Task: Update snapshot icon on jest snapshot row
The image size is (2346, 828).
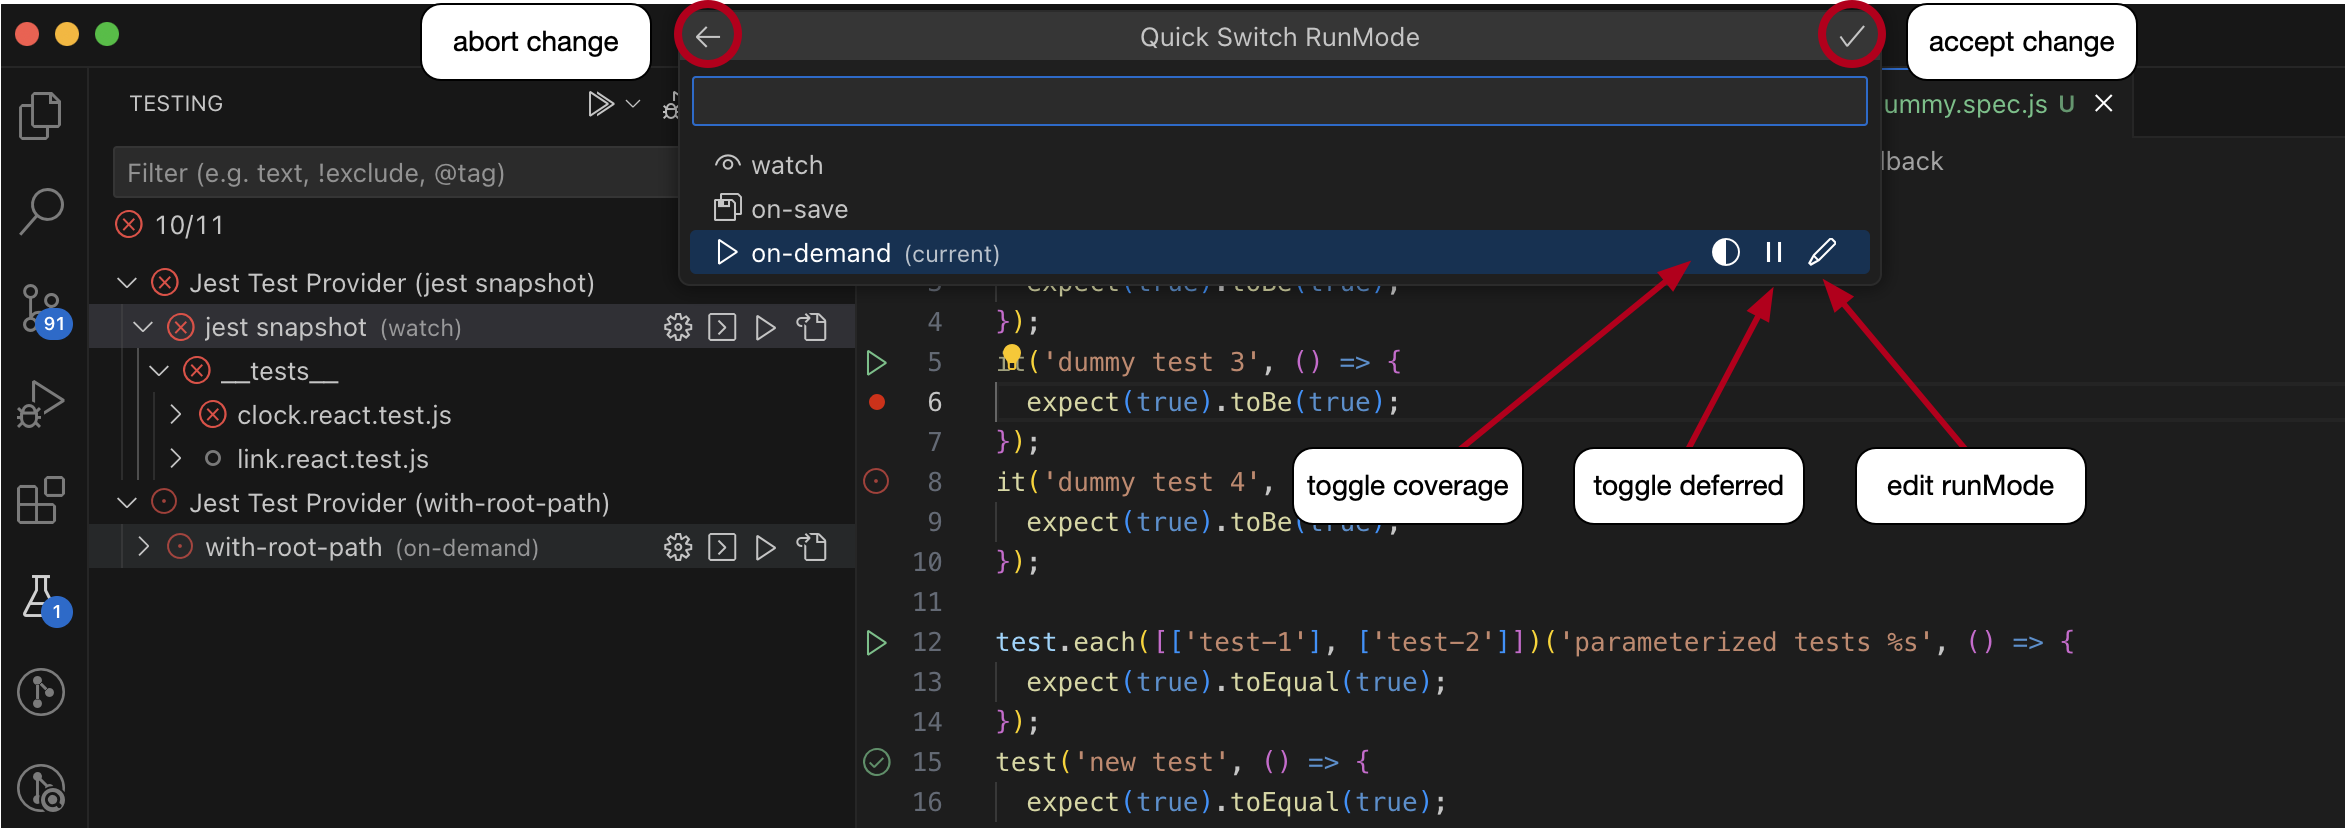Action: click(811, 327)
